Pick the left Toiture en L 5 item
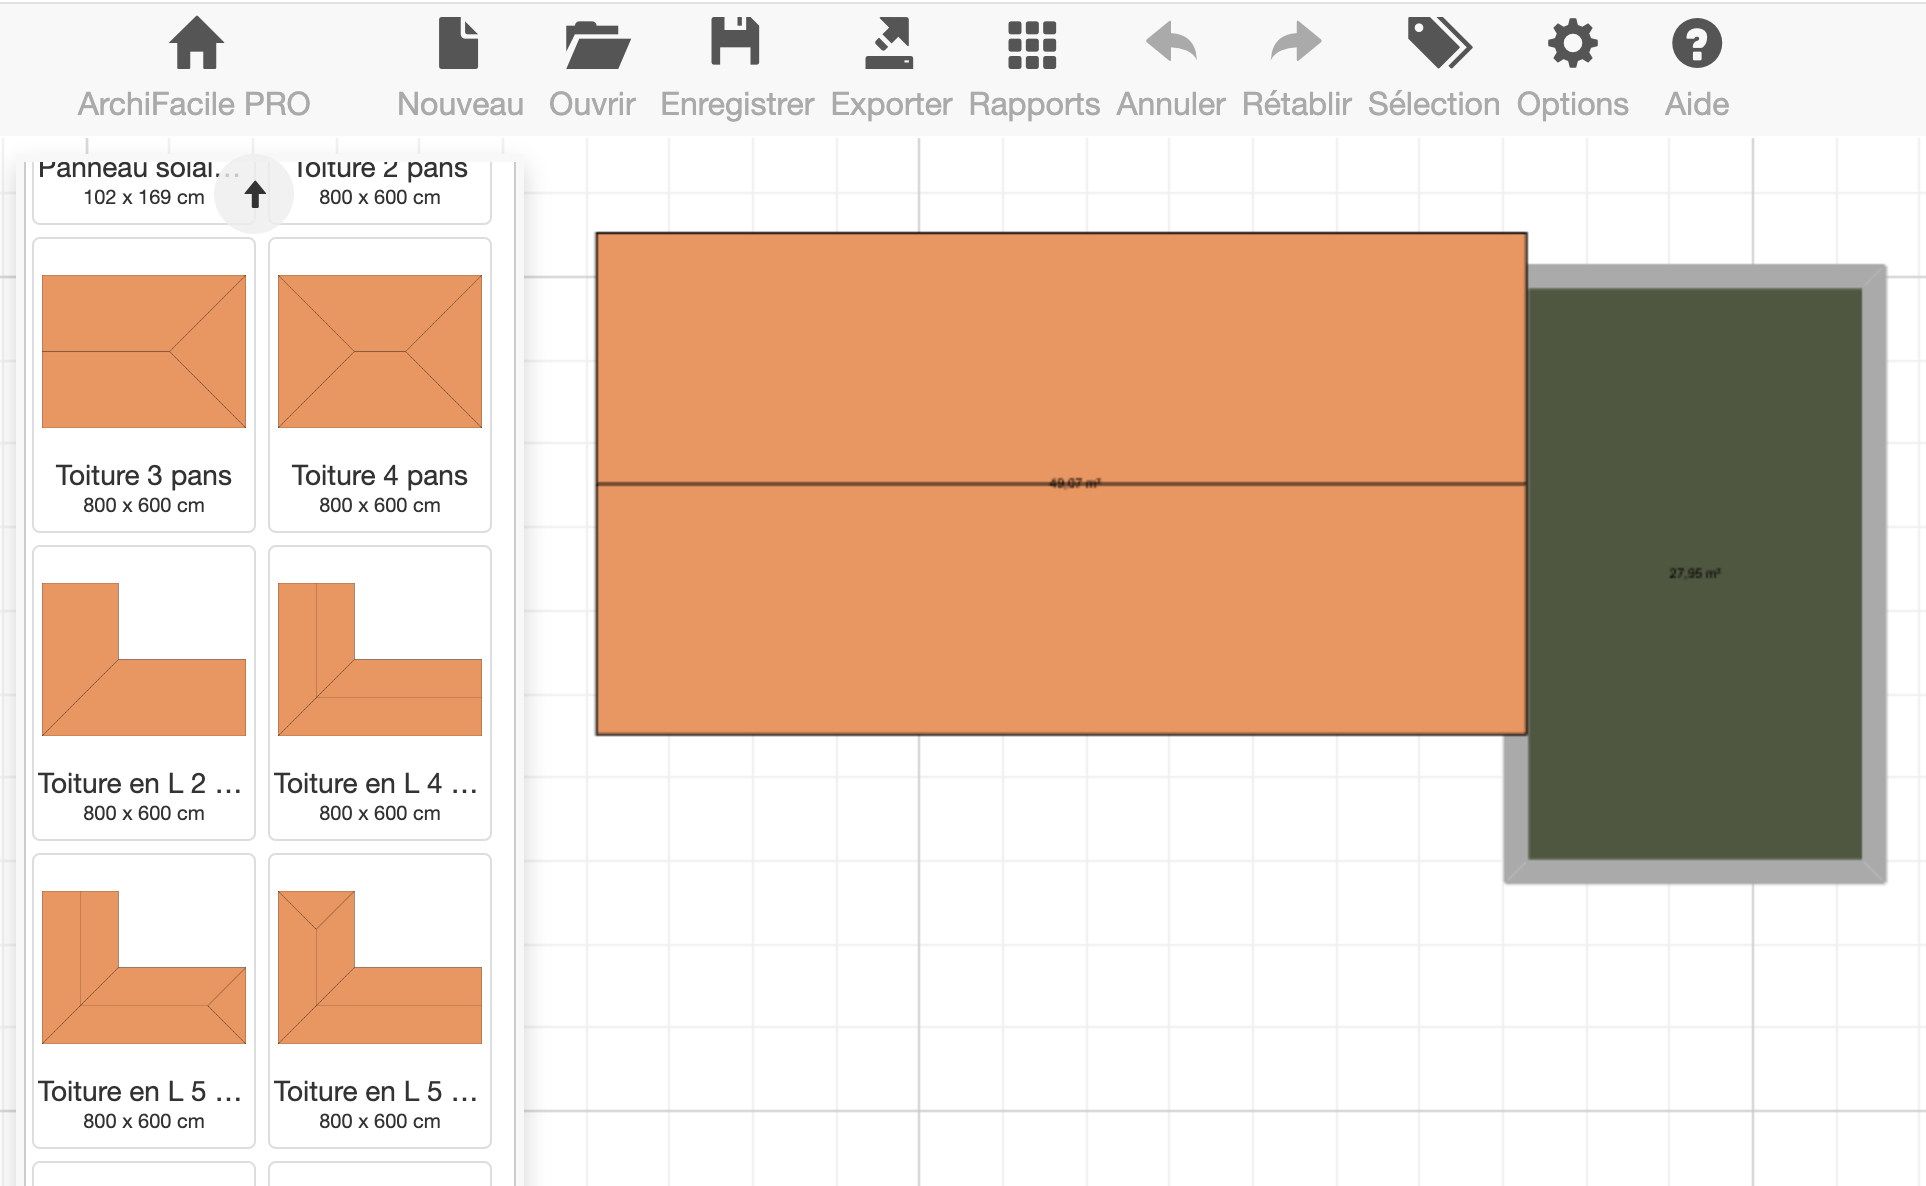Viewport: 1926px width, 1186px height. [x=144, y=1001]
